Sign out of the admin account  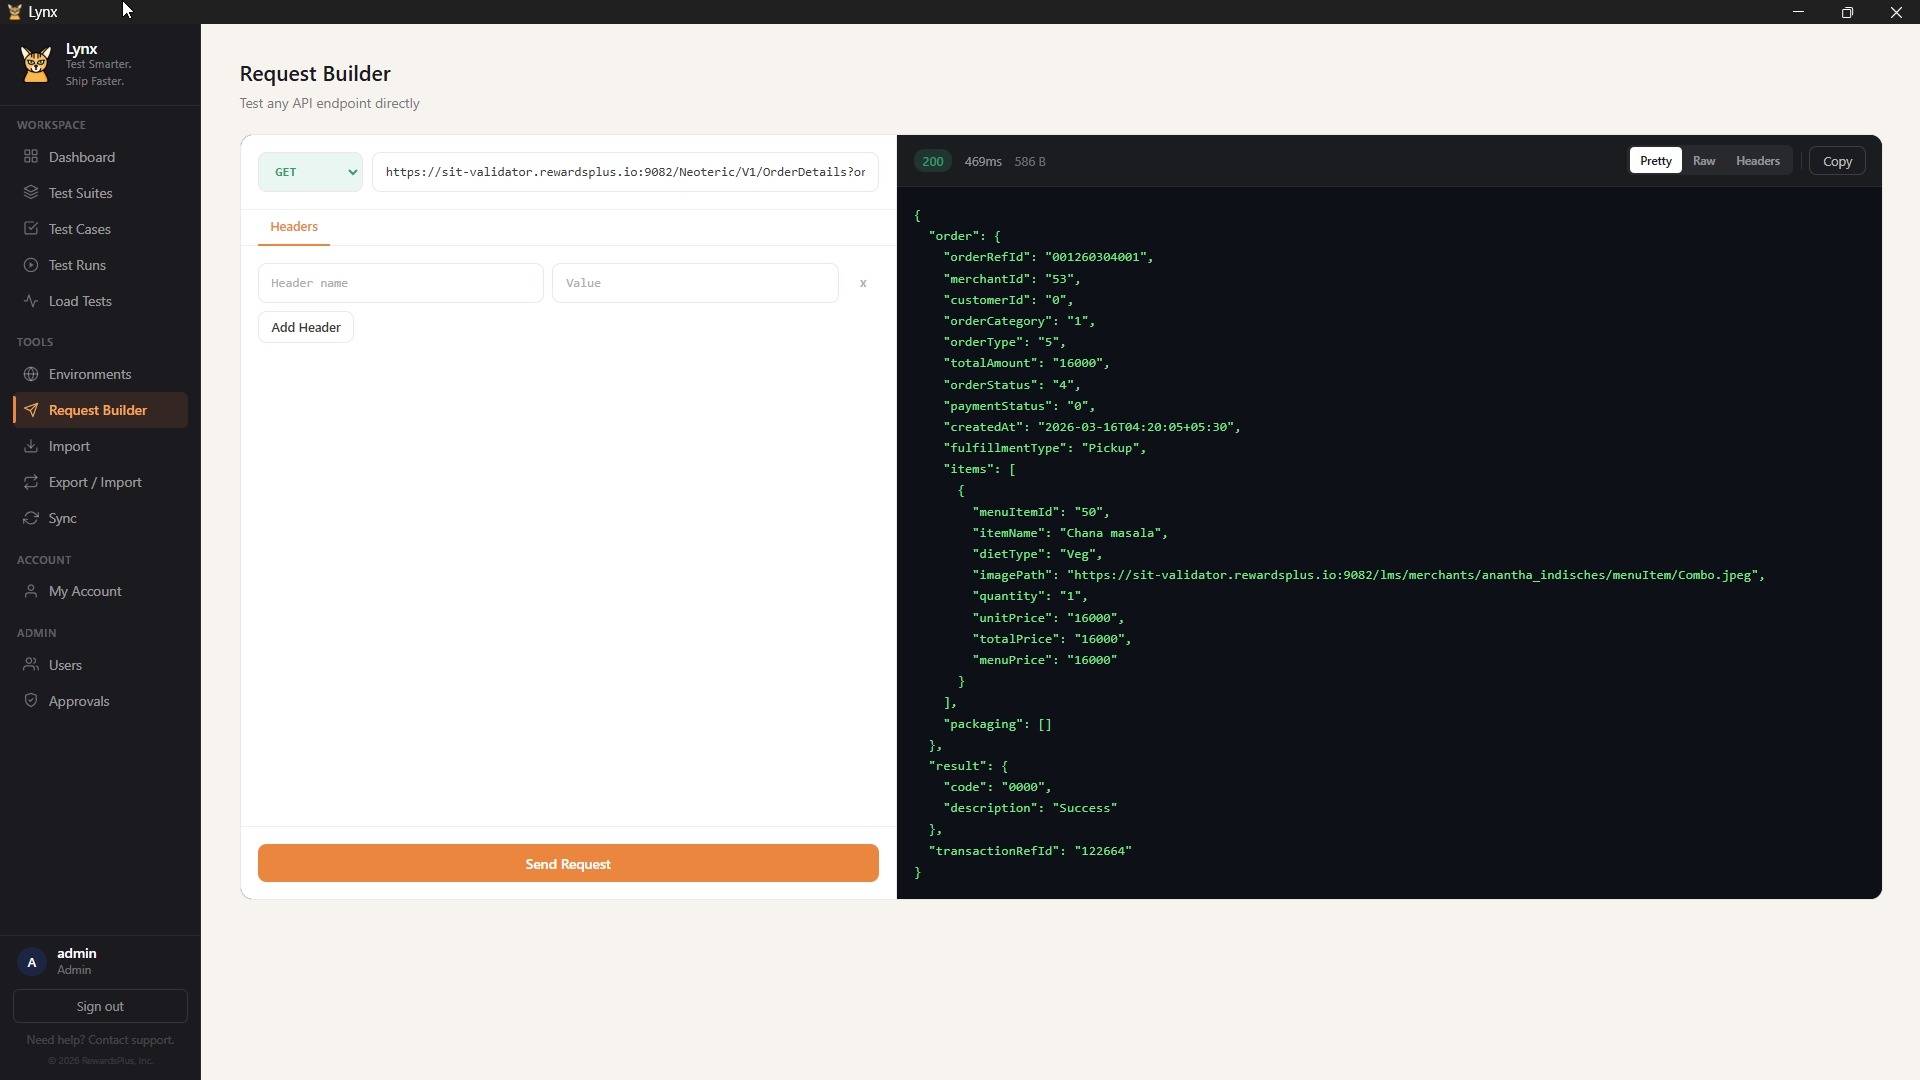click(x=100, y=1006)
